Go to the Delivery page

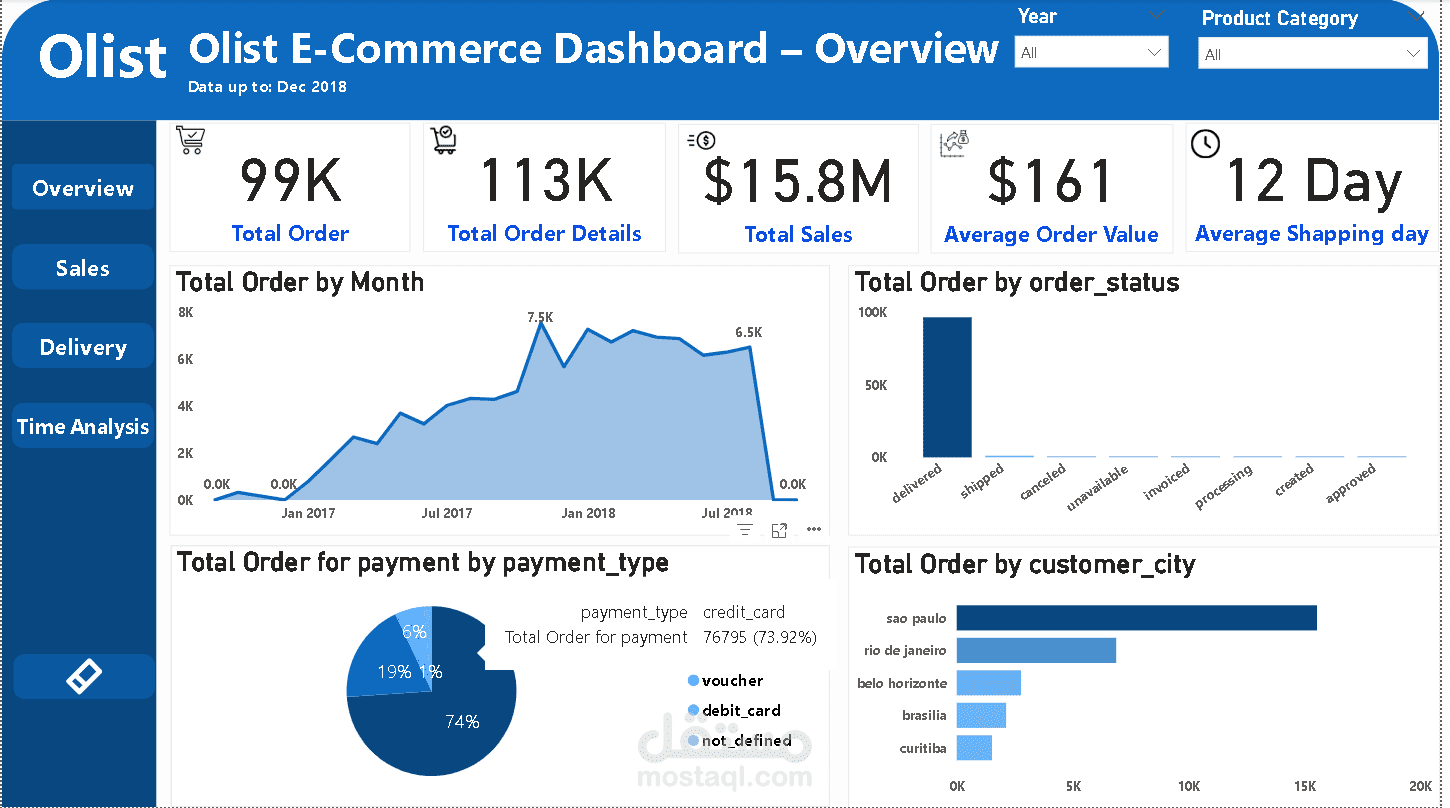83,347
